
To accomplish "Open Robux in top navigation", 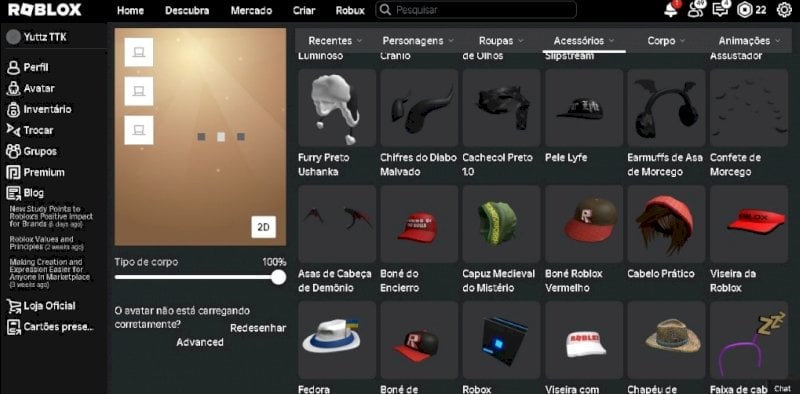I will click(x=350, y=10).
